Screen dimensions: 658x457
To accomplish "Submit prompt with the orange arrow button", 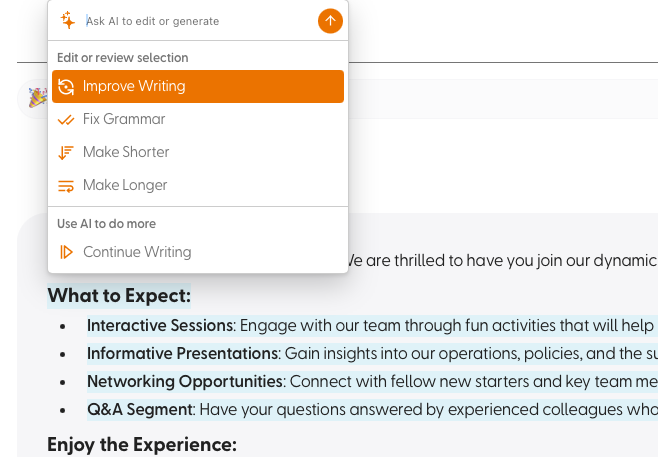I will (330, 21).
